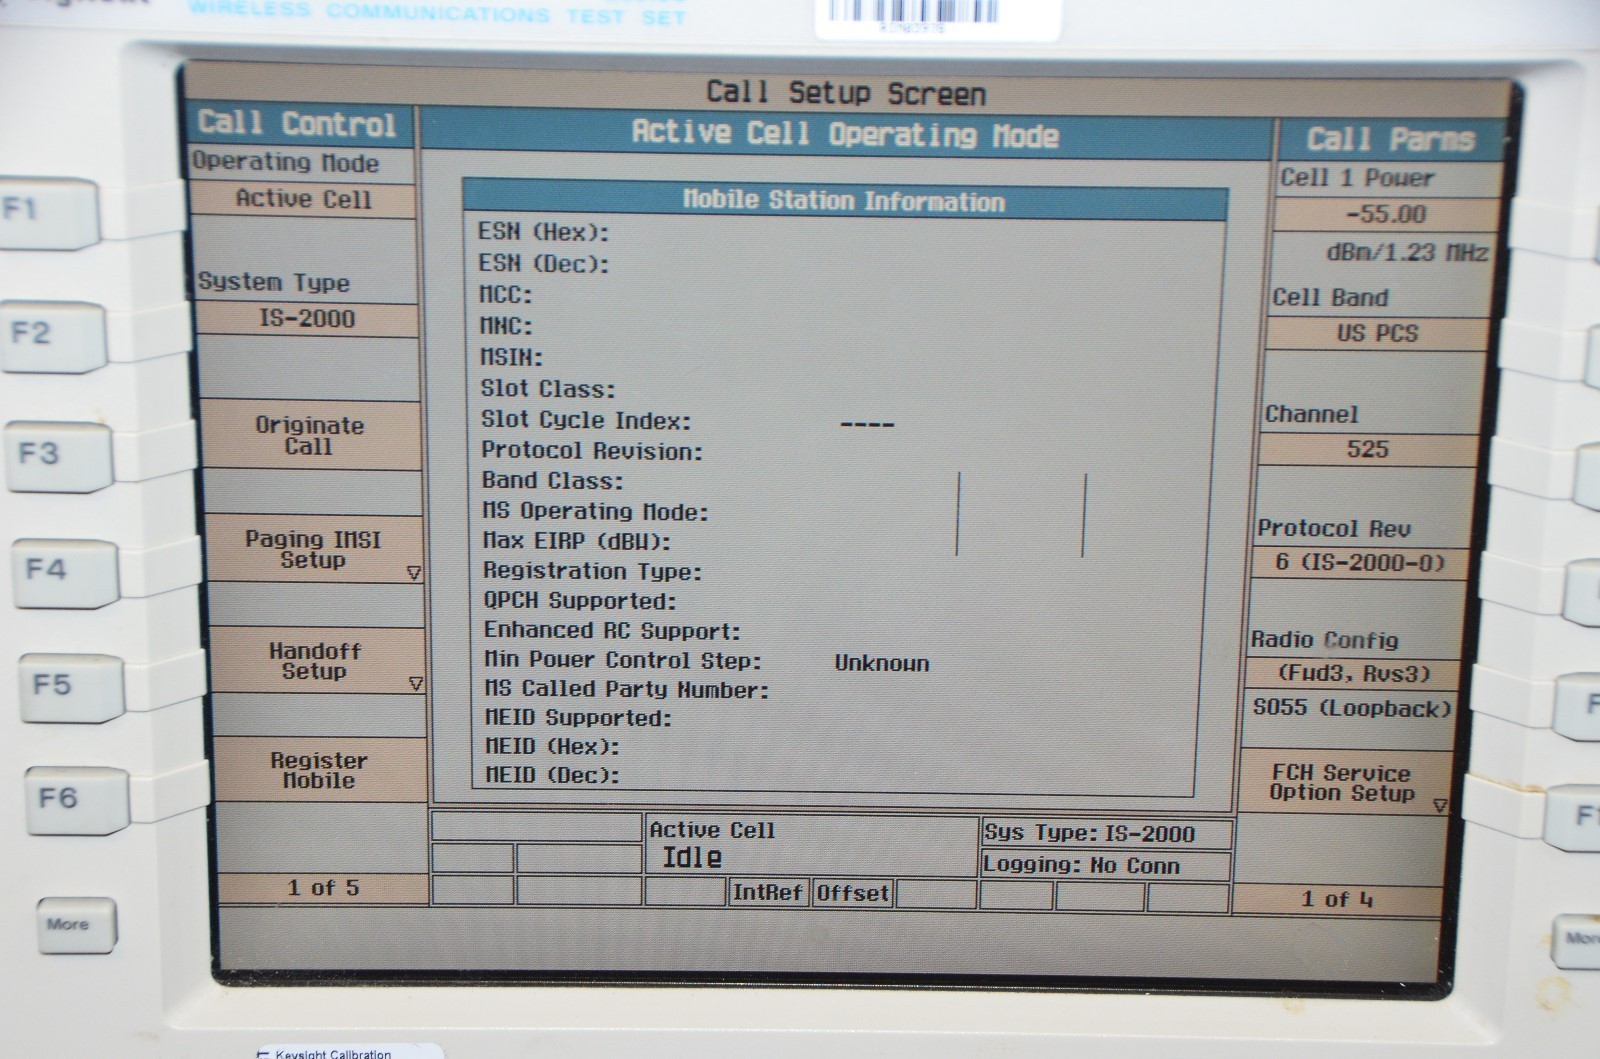Choose Register Mobile option
This screenshot has width=1600, height=1059.
click(x=319, y=771)
